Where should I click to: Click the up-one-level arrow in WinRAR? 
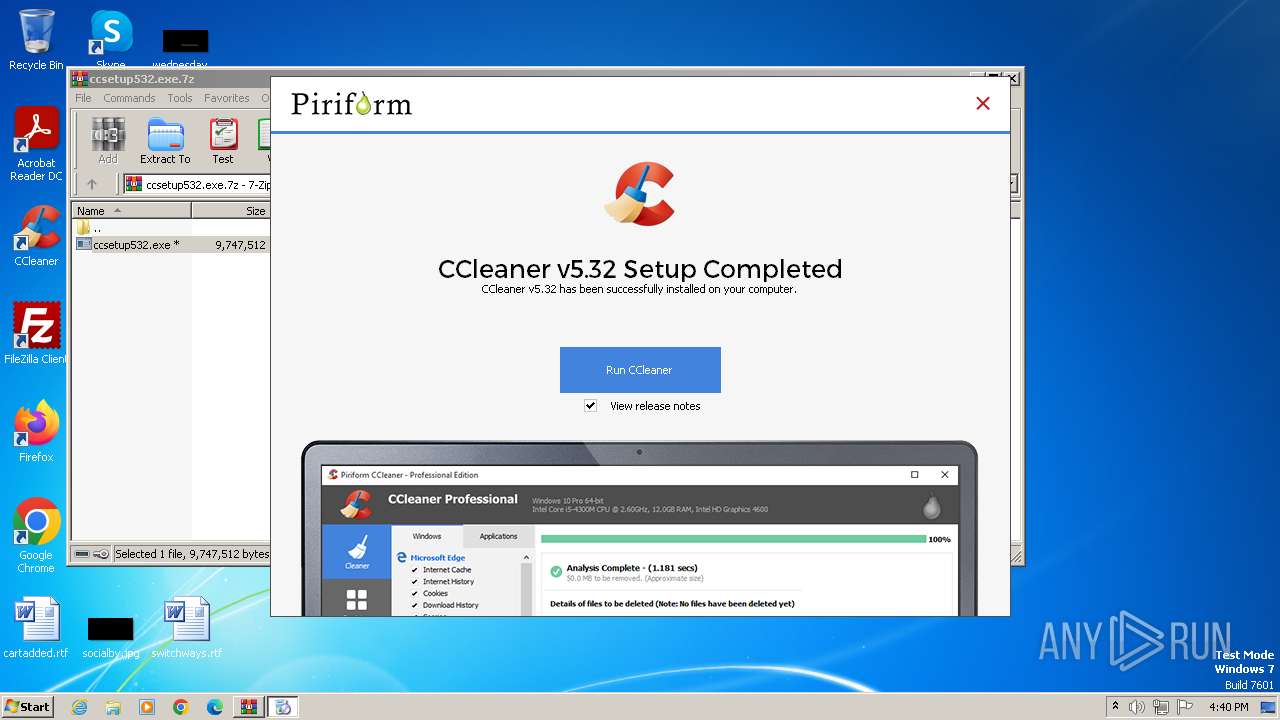pyautogui.click(x=92, y=184)
